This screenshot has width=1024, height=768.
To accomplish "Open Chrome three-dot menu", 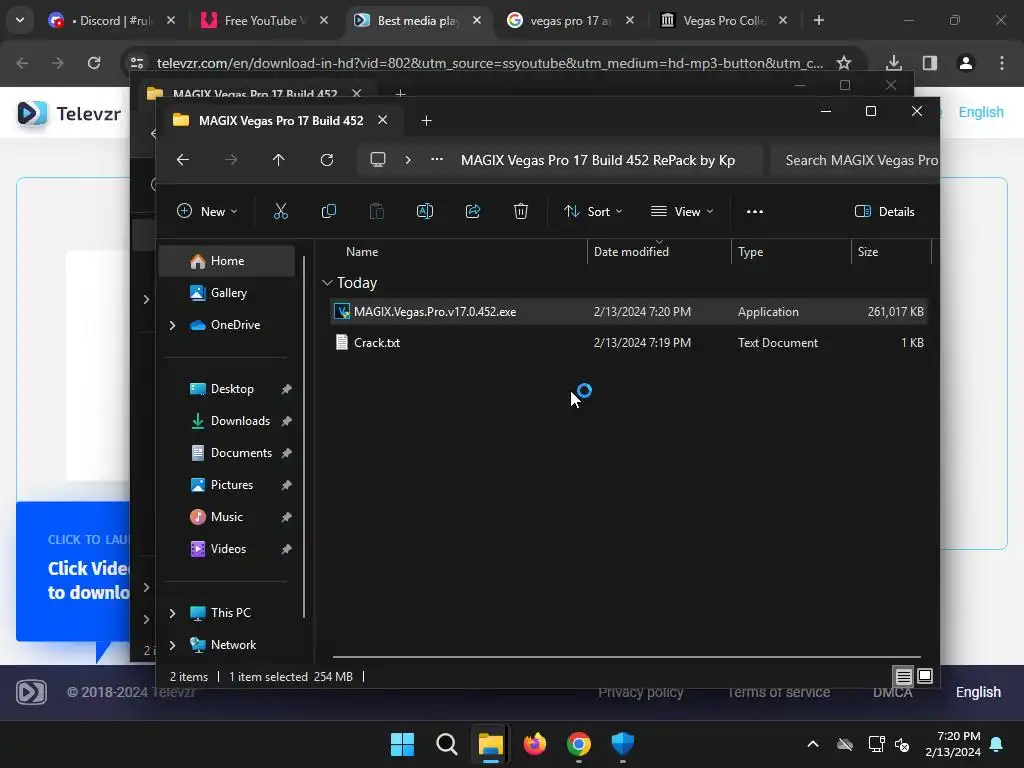I will (1002, 63).
